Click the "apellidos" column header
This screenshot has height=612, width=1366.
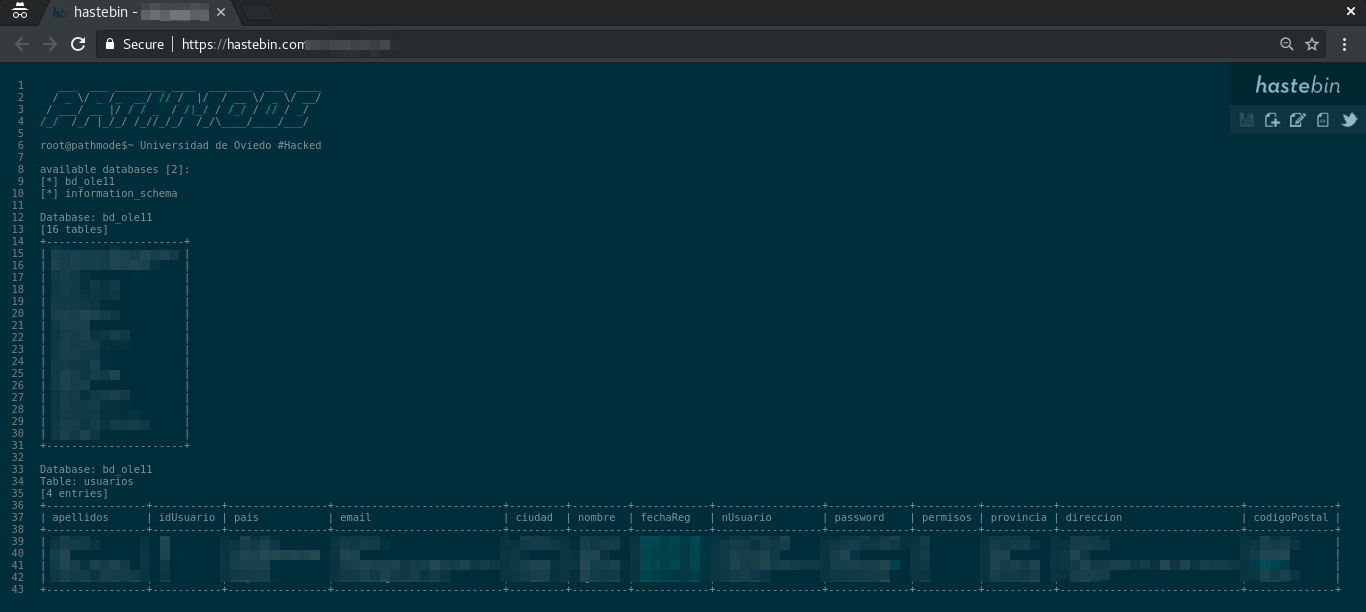pos(81,517)
